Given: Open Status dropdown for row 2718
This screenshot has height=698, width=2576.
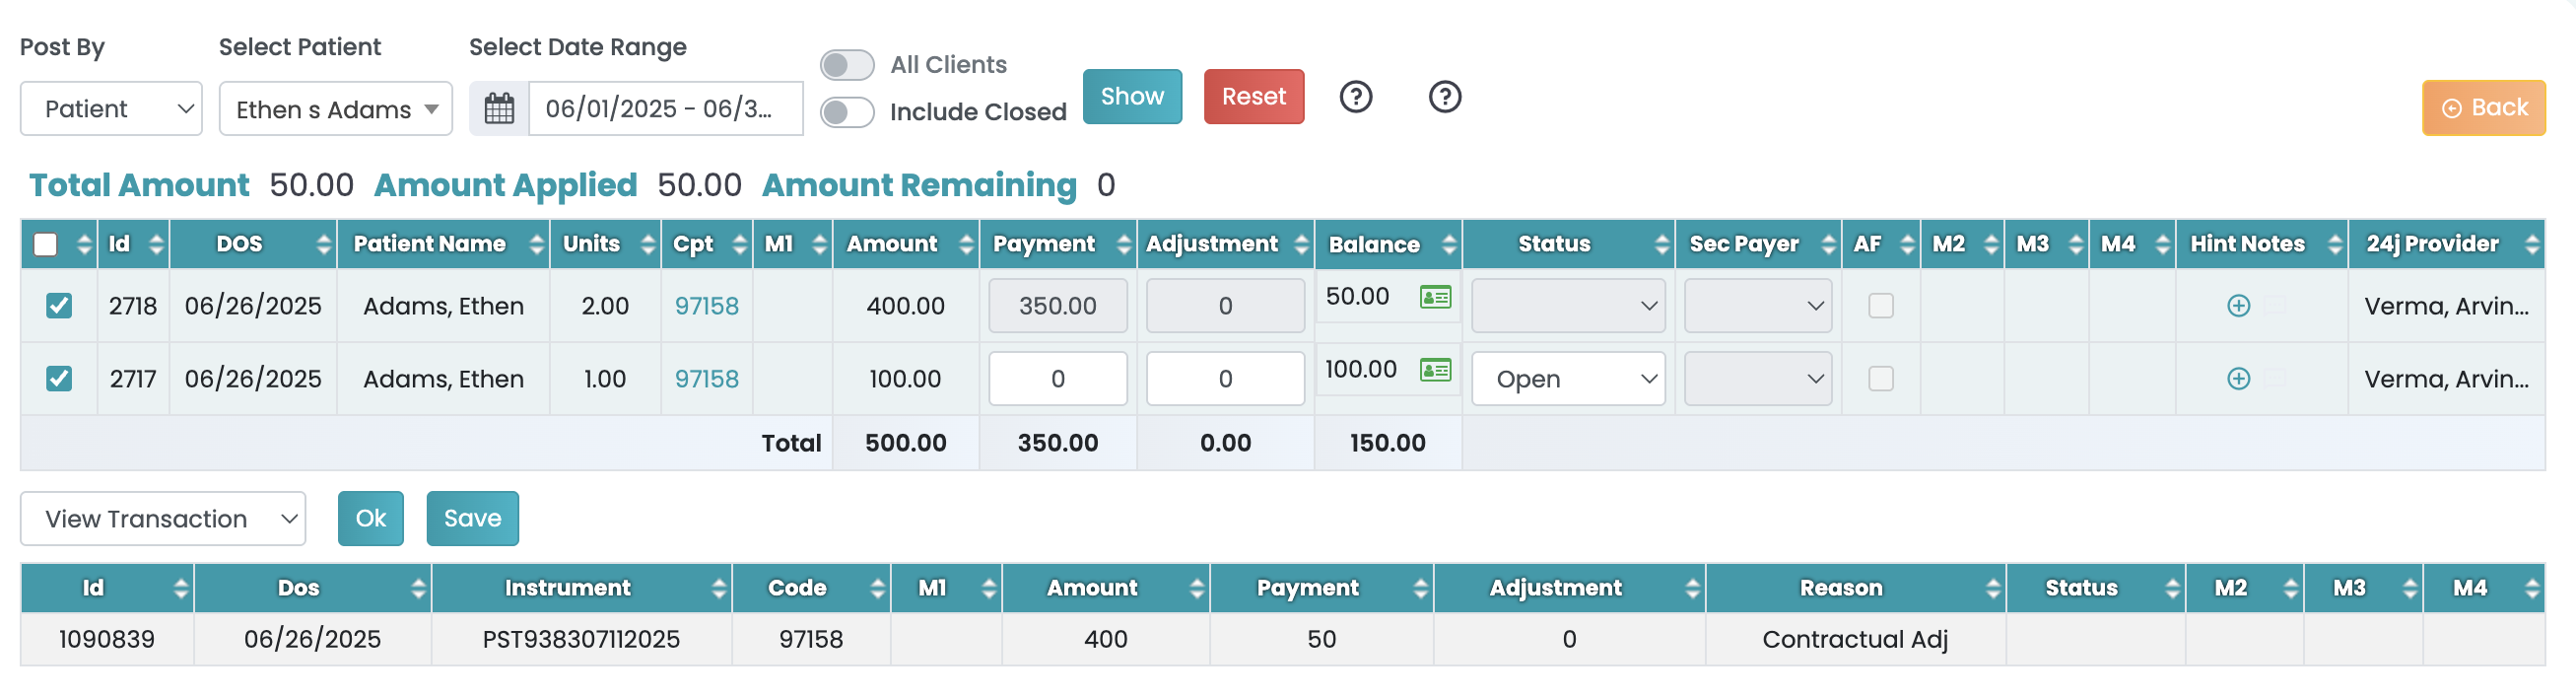Looking at the screenshot, I should point(1568,306).
